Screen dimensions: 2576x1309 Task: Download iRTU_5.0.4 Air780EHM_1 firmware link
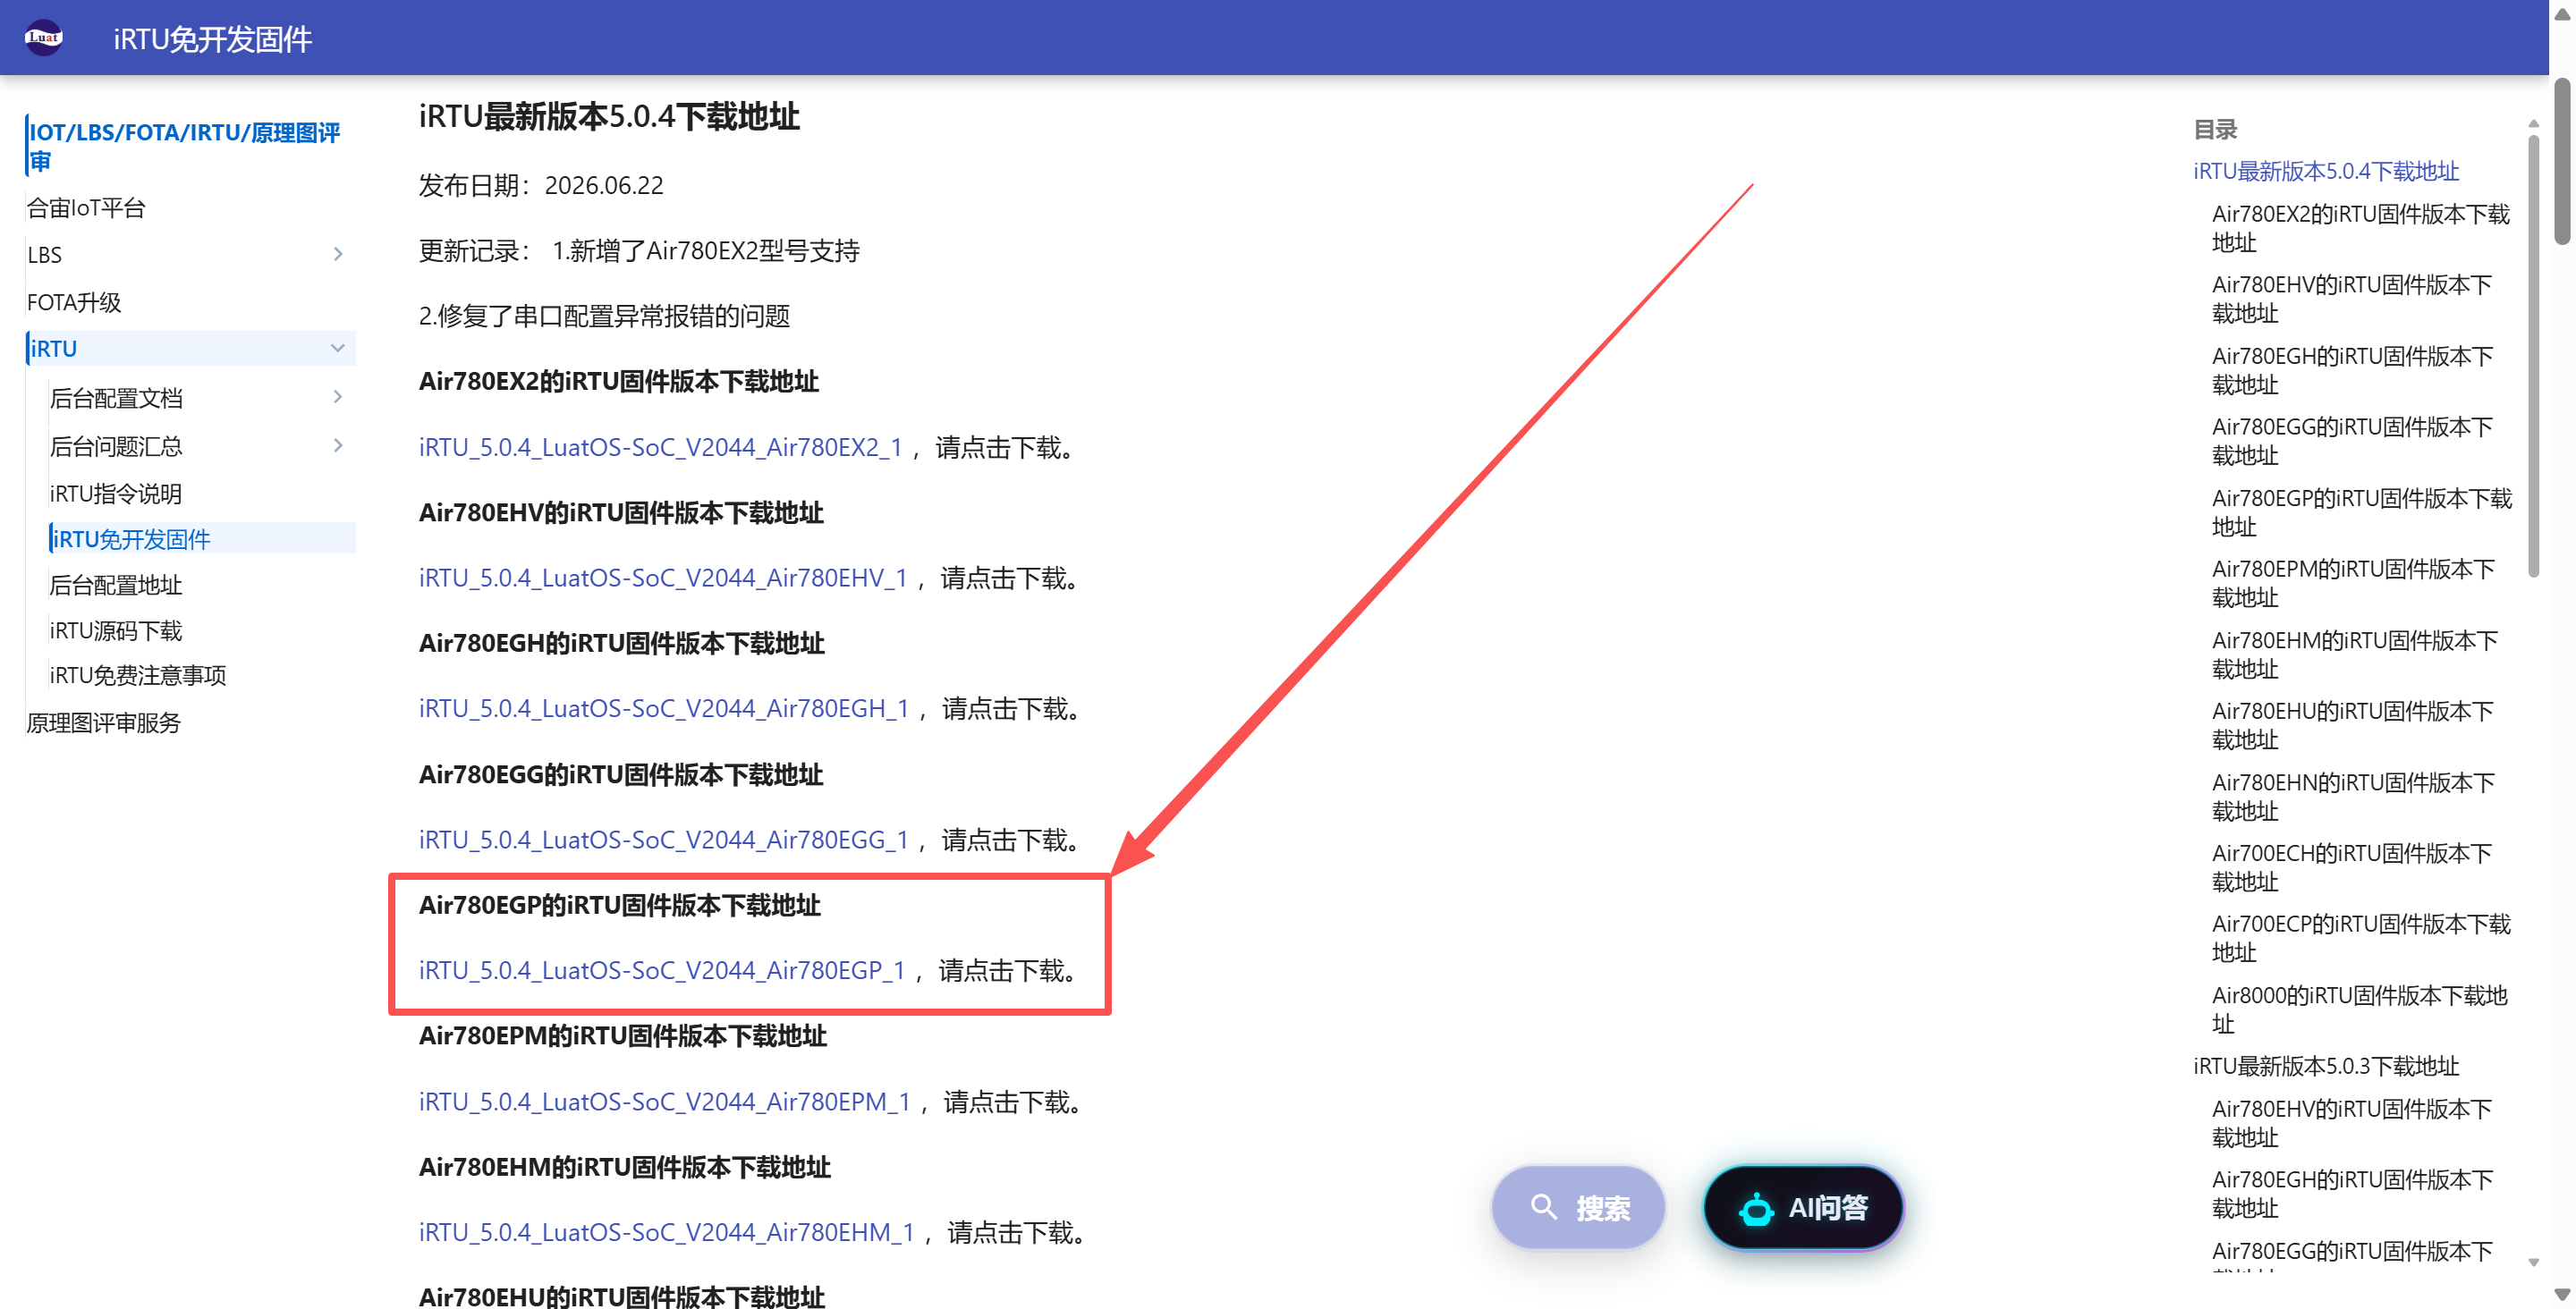point(667,1232)
